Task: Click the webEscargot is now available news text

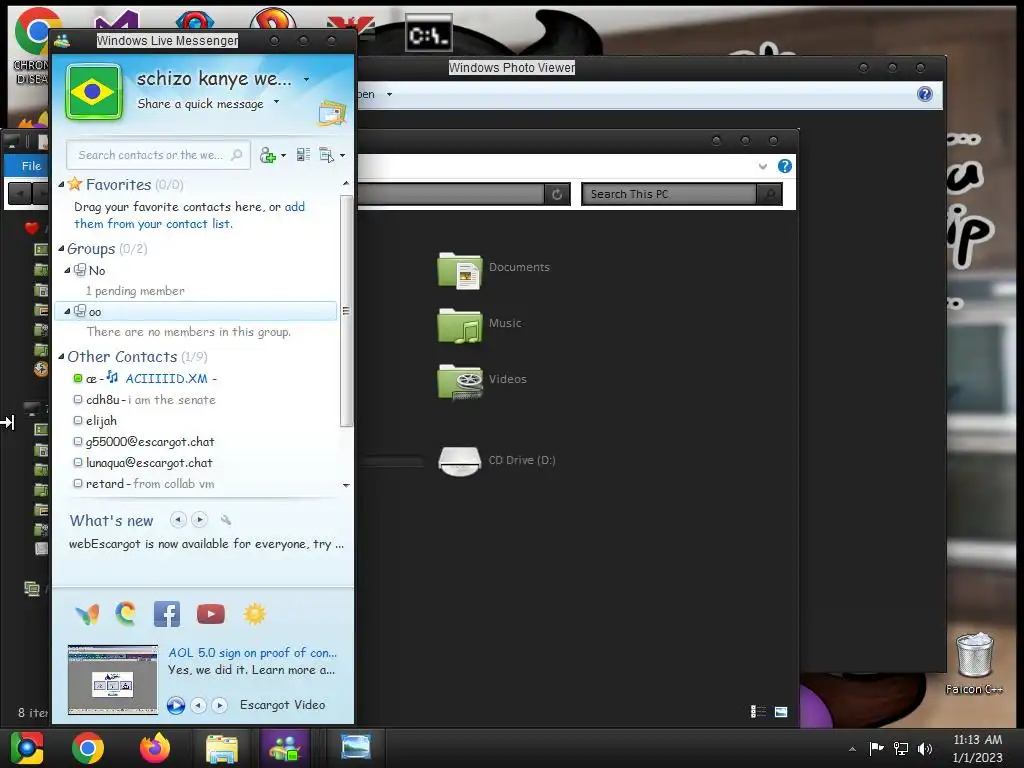Action: click(206, 544)
